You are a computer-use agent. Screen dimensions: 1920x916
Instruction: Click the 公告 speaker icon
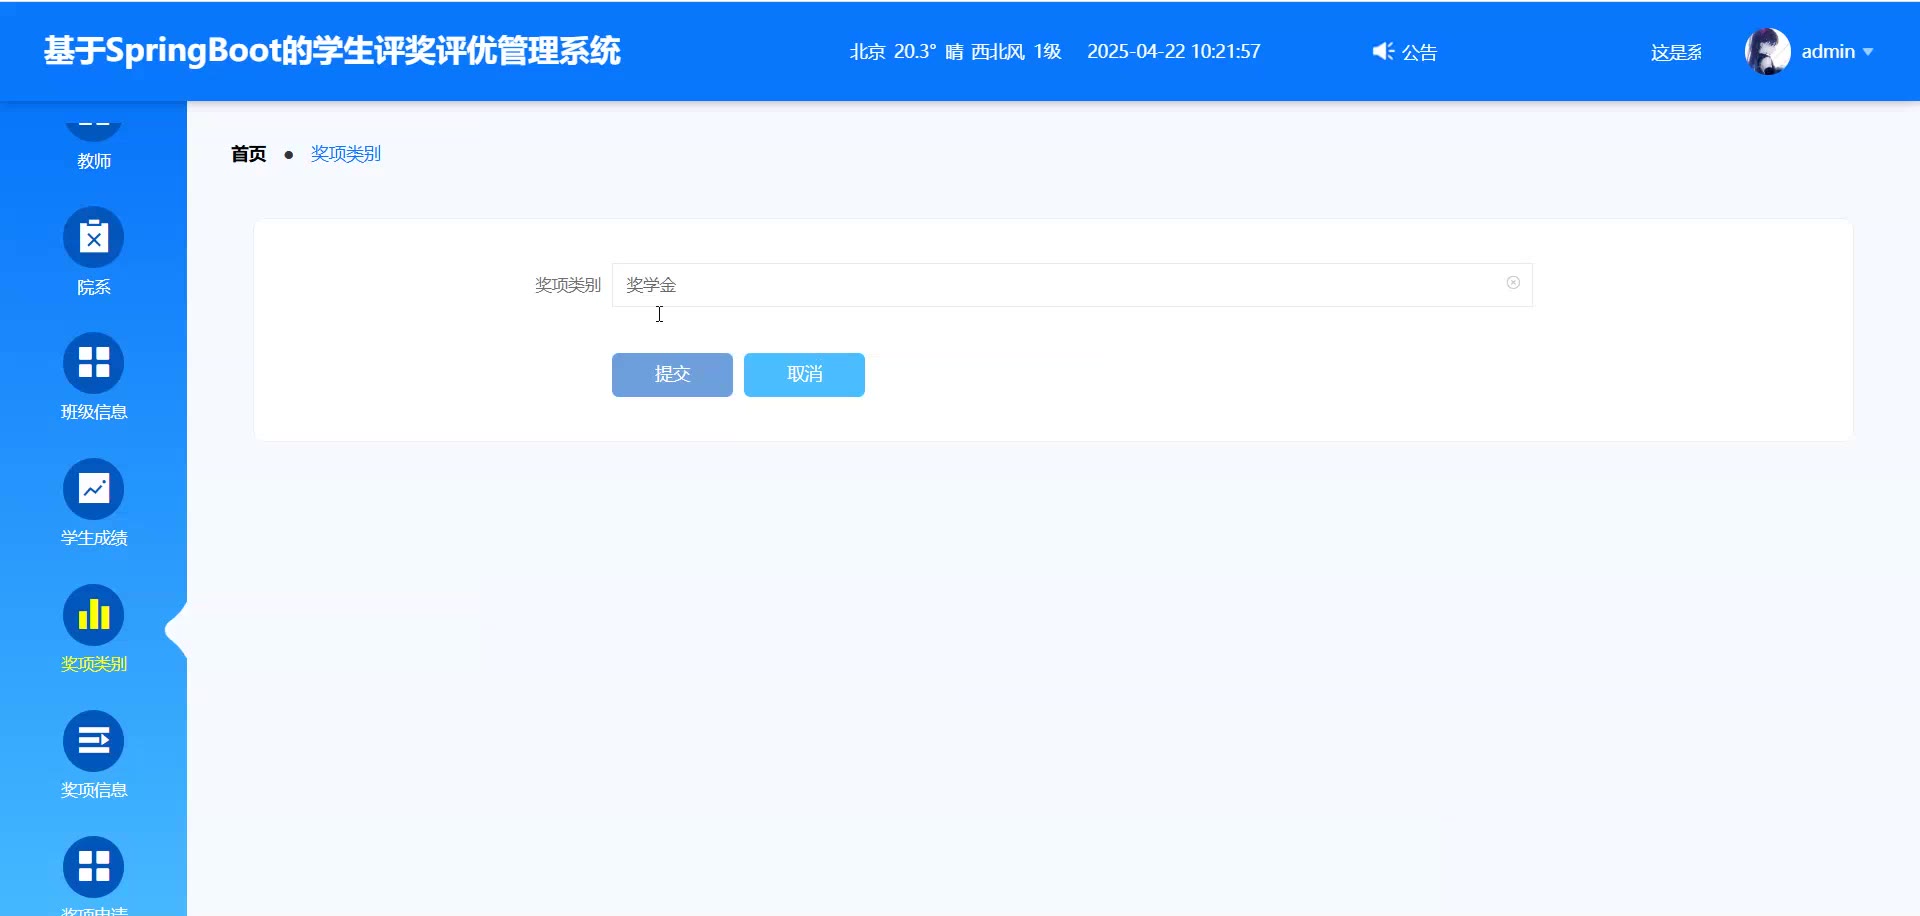pos(1383,51)
